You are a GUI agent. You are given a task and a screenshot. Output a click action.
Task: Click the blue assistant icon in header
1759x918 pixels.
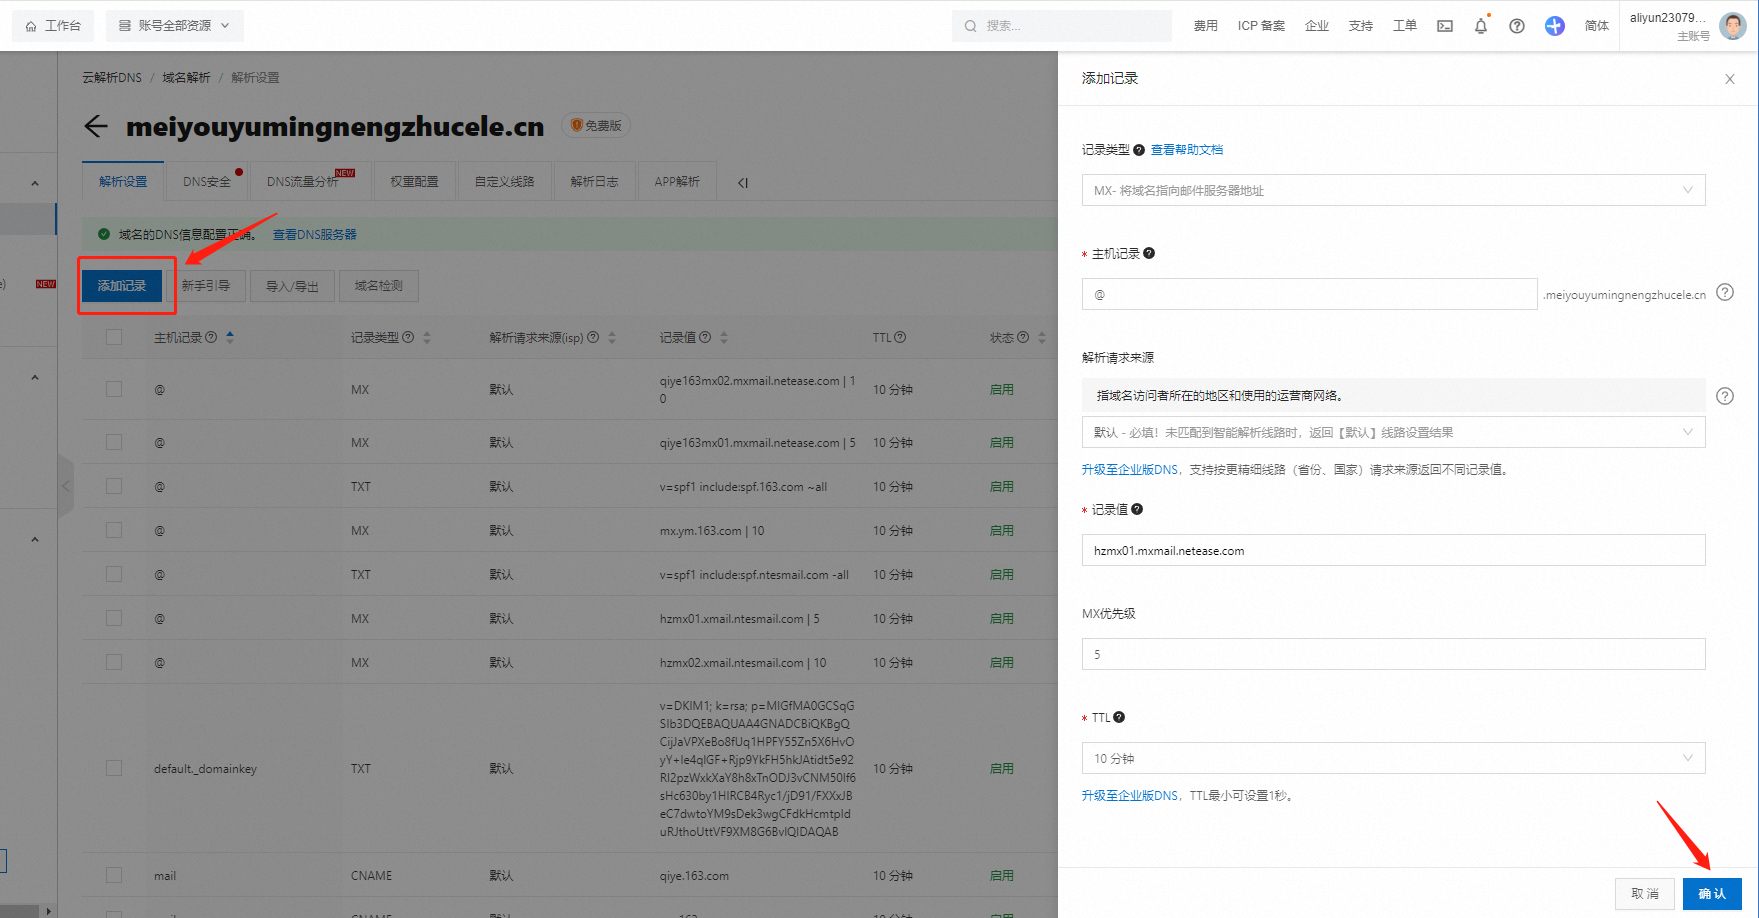(x=1554, y=26)
